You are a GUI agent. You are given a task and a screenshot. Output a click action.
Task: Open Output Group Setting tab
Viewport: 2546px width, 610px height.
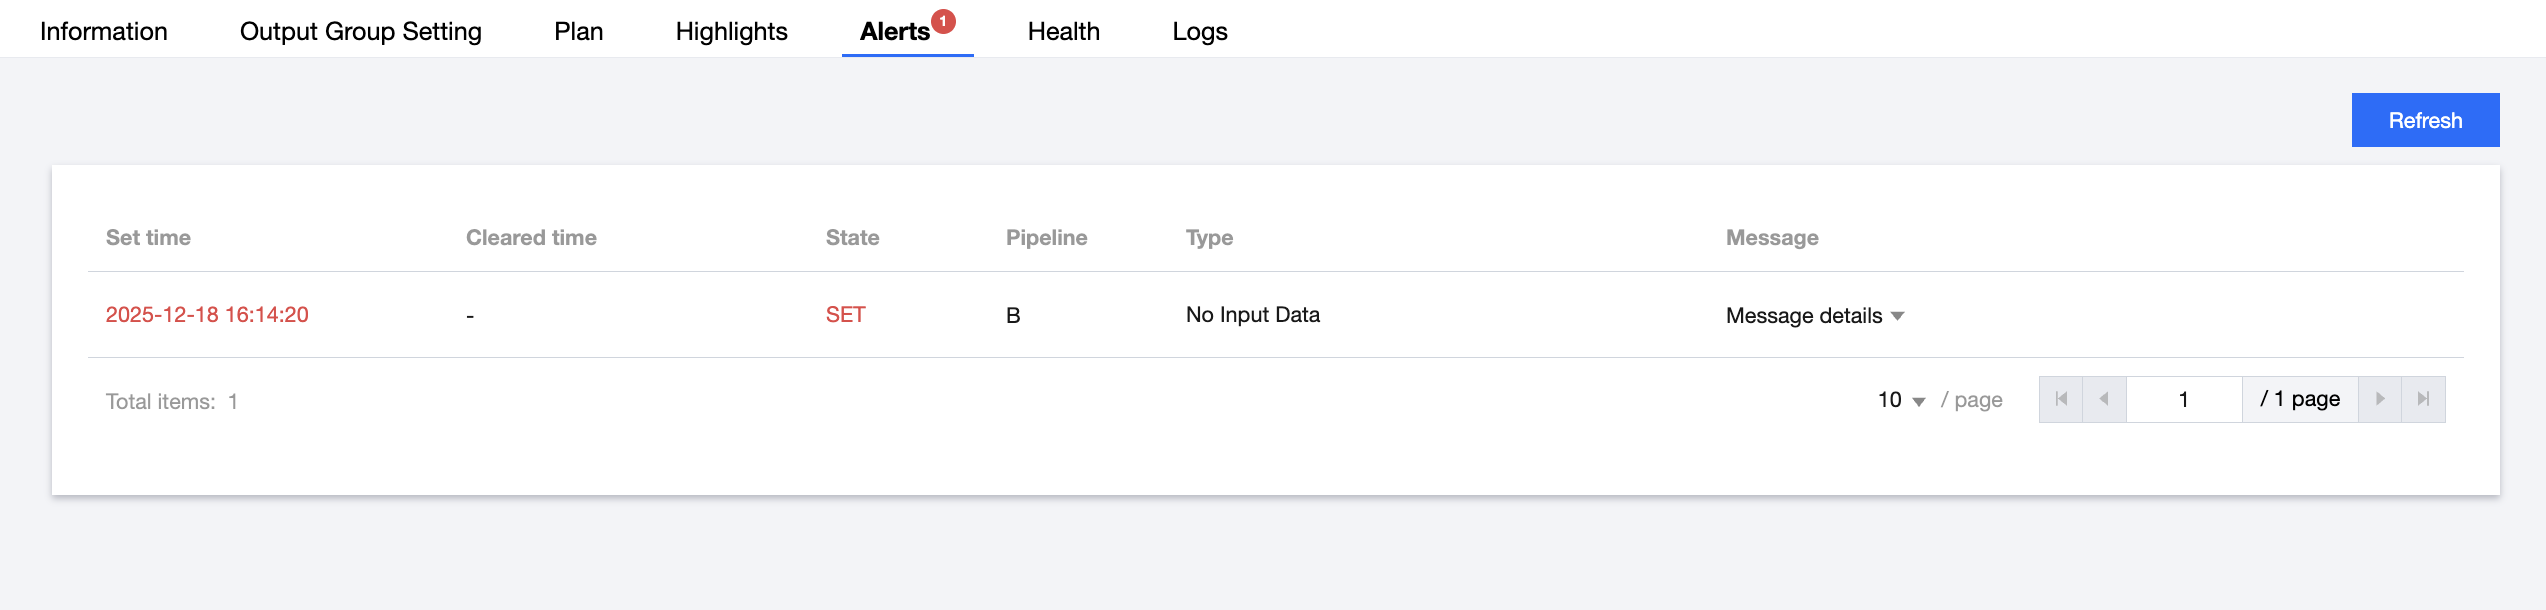pos(361,32)
